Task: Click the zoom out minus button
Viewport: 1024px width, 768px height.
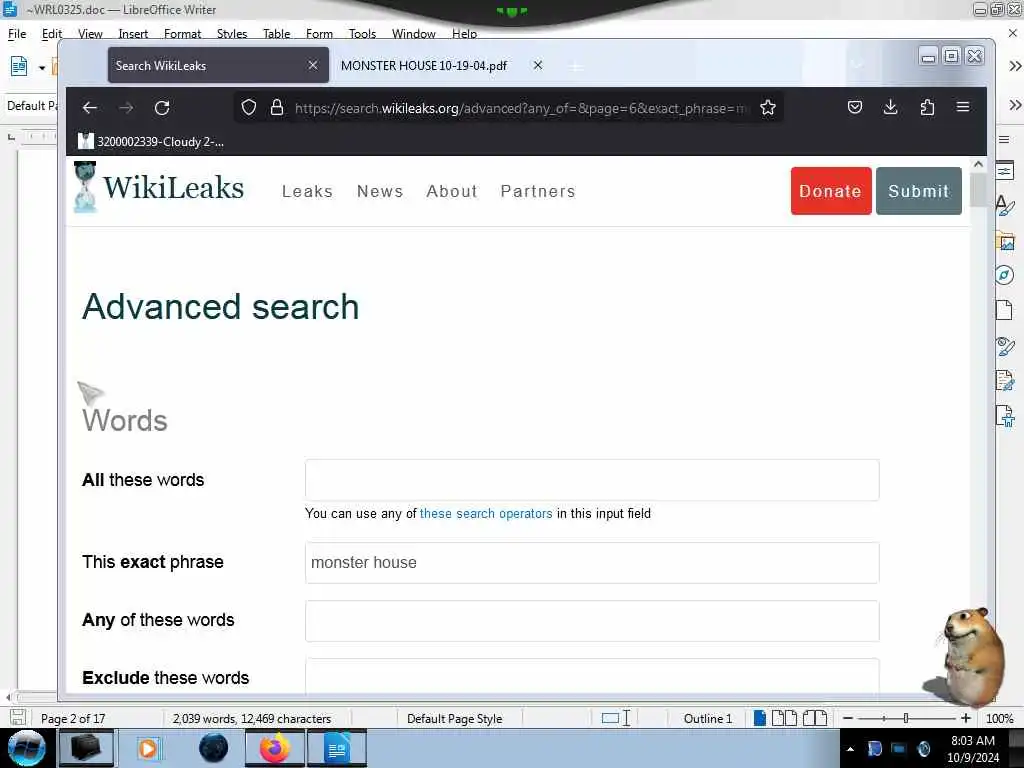Action: pyautogui.click(x=848, y=718)
